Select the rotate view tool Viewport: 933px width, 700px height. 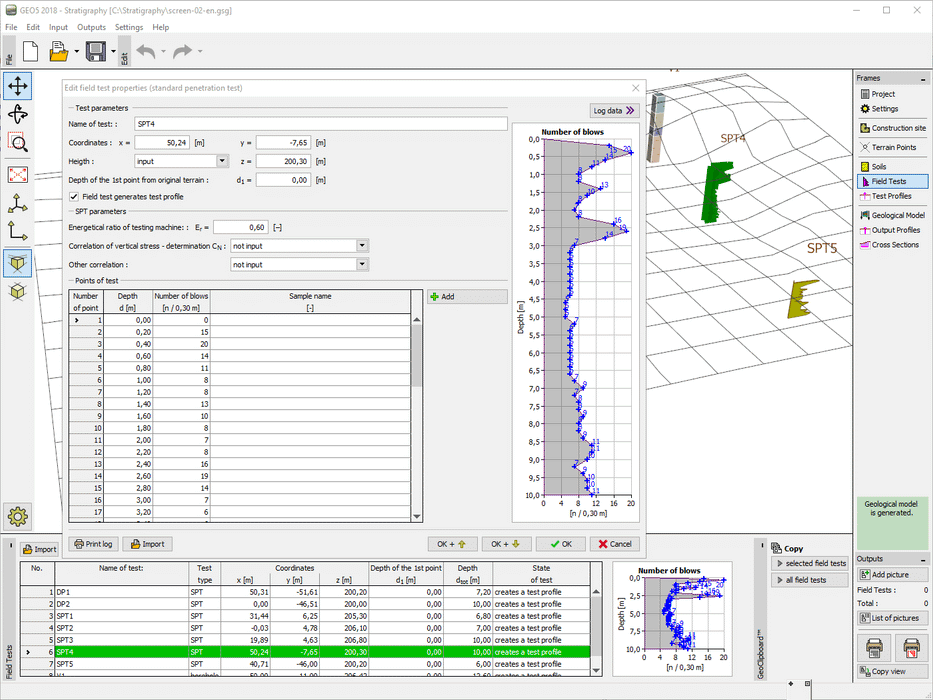(18, 114)
